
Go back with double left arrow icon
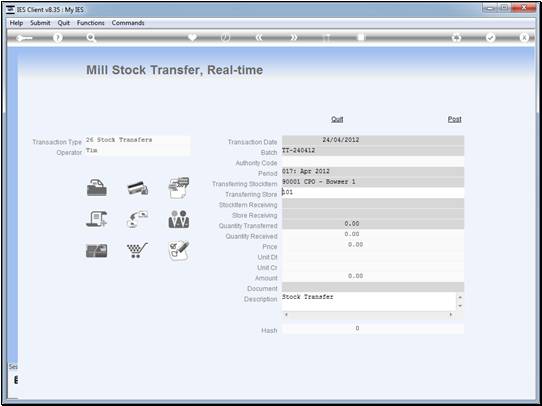(x=259, y=38)
